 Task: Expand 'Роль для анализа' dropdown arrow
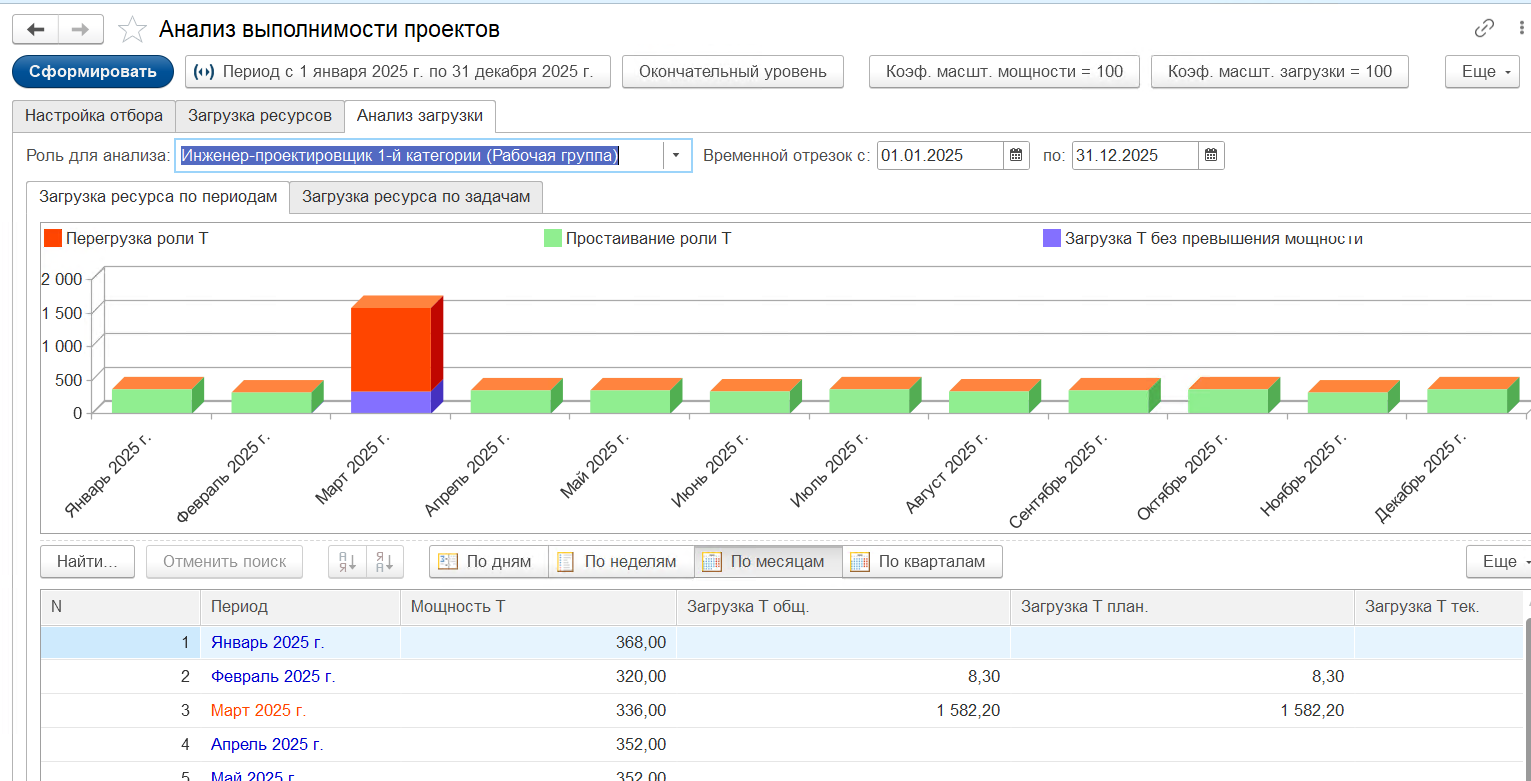pyautogui.click(x=677, y=156)
